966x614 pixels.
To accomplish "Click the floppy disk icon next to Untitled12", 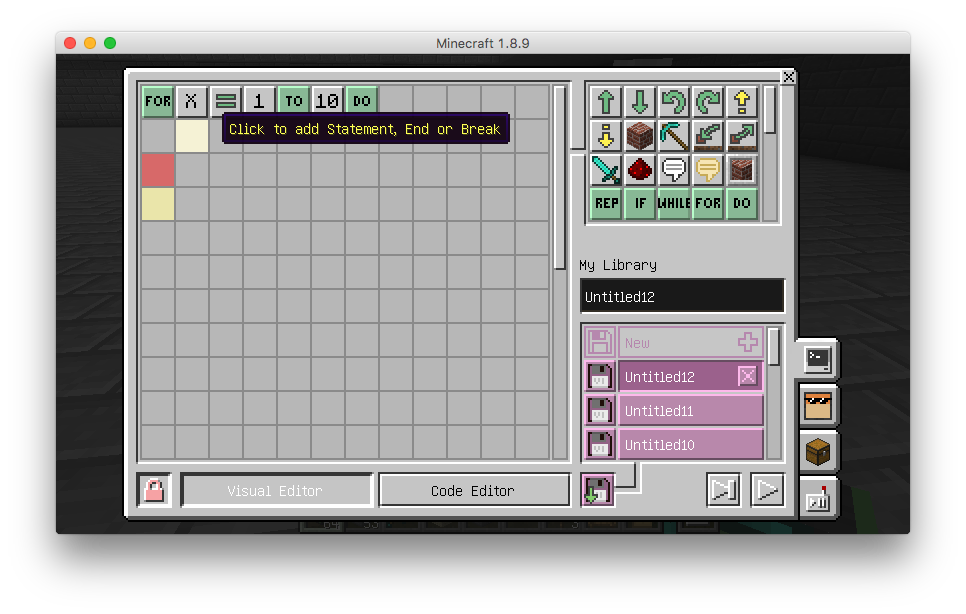I will coord(599,376).
